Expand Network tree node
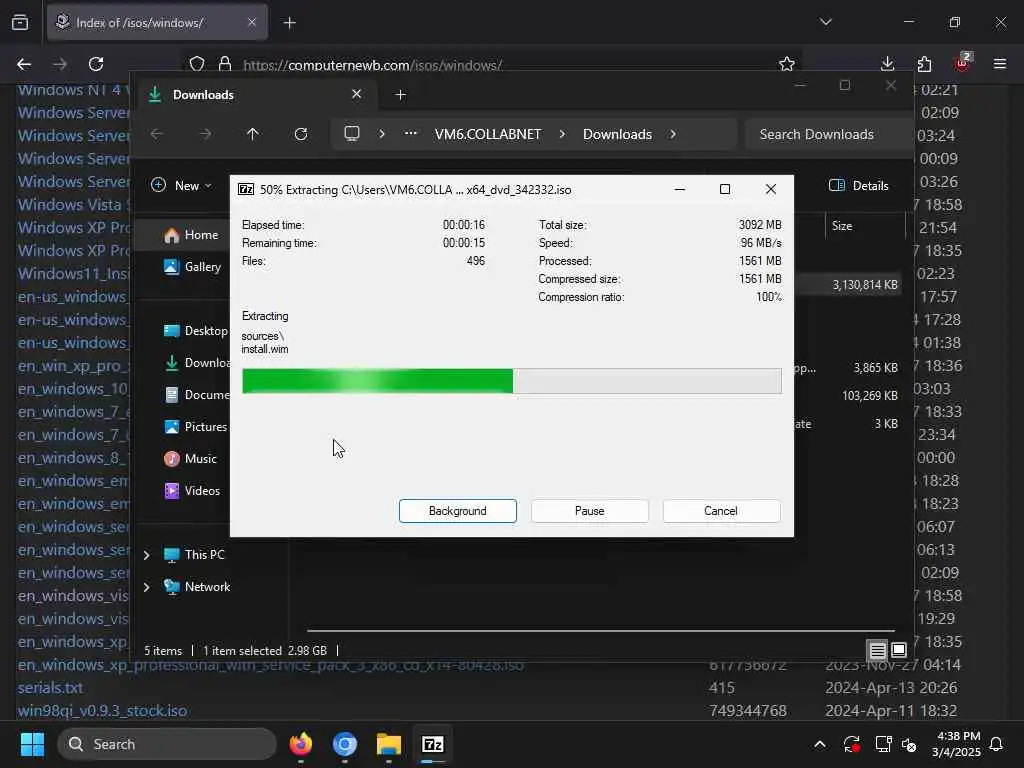1024x768 pixels. pos(147,587)
